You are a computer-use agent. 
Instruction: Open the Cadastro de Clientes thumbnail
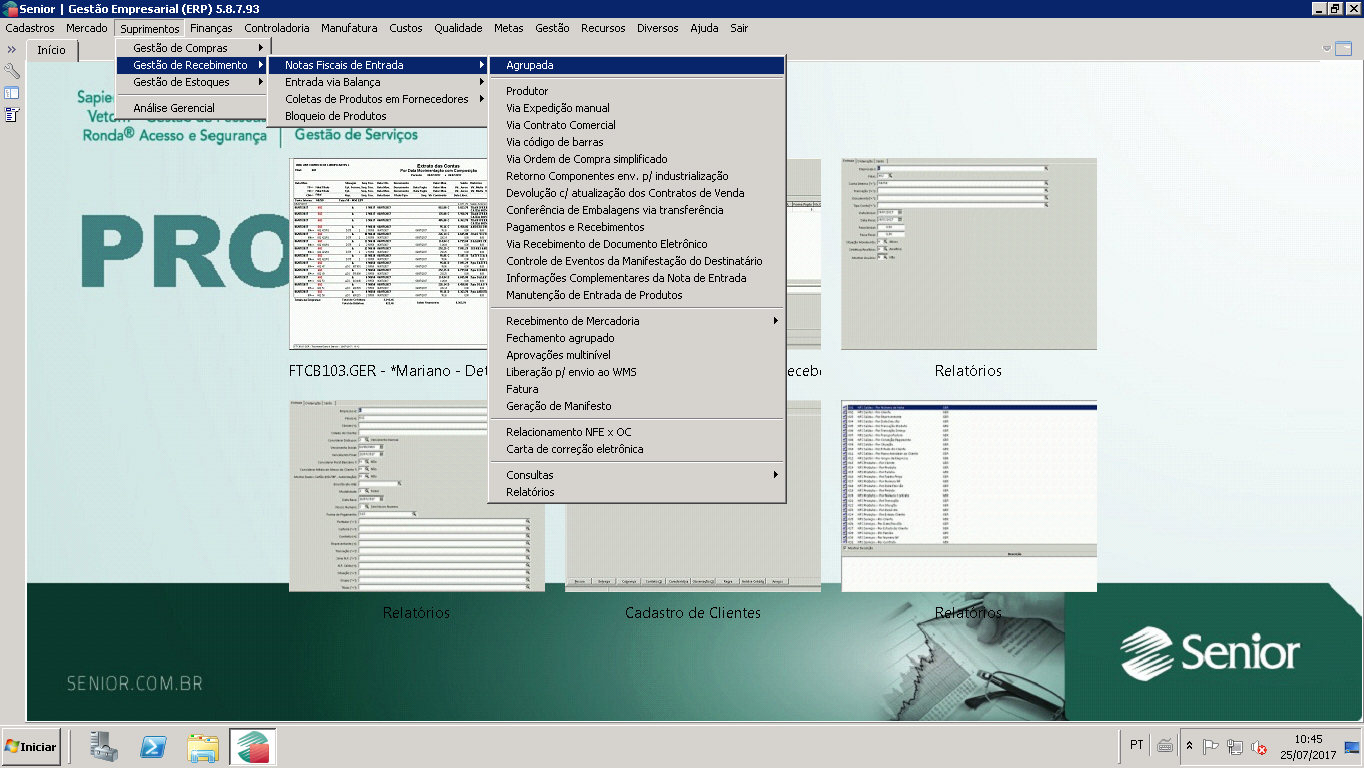692,548
